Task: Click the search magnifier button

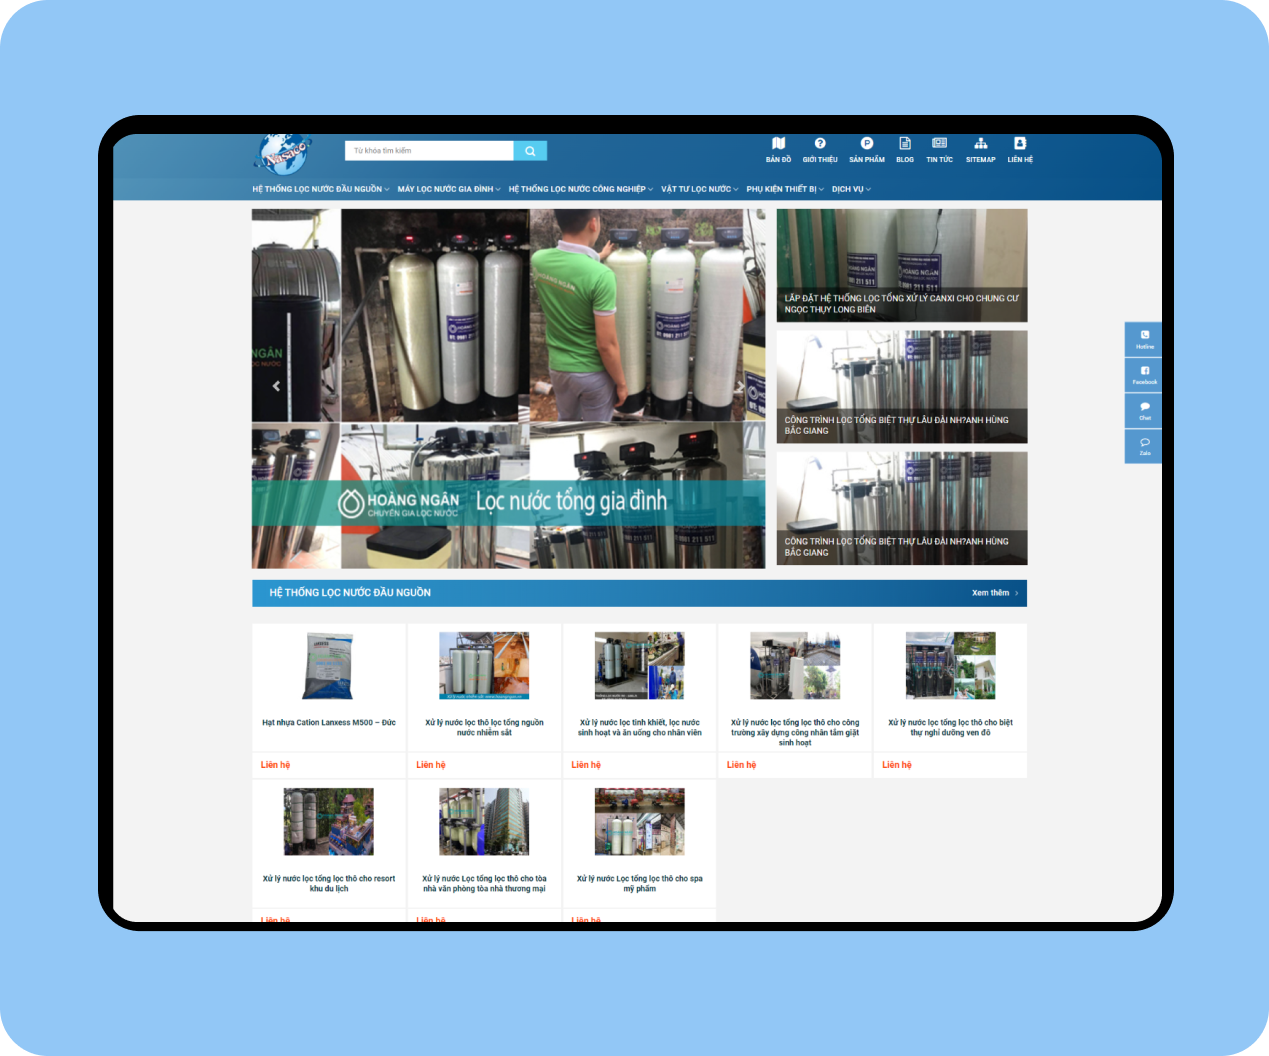Action: pyautogui.click(x=530, y=151)
